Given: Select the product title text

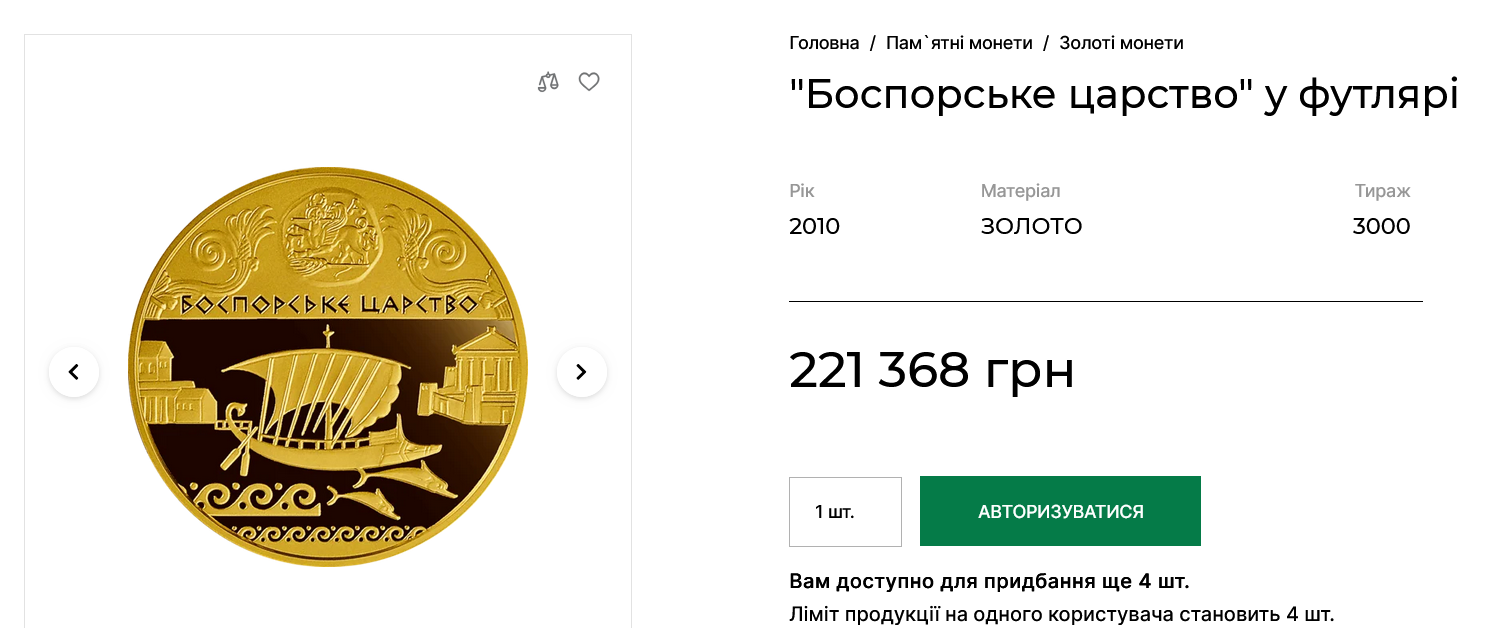Looking at the screenshot, I should click(x=1124, y=94).
